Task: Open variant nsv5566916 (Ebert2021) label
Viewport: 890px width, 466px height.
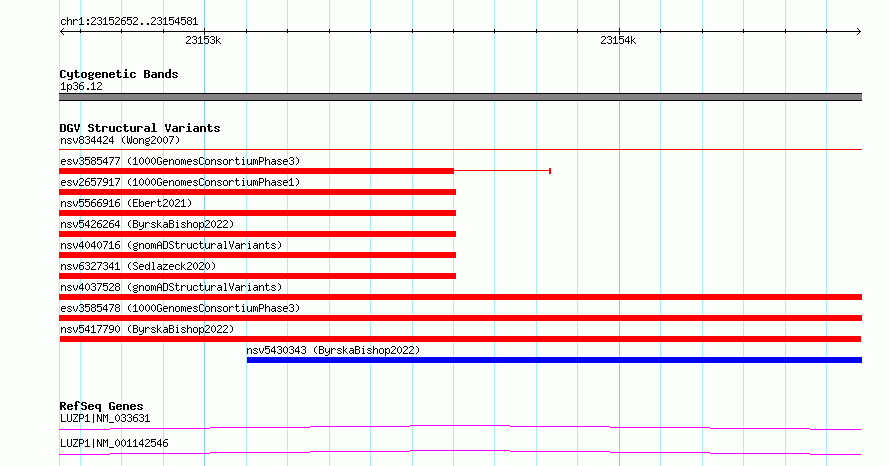Action: [x=126, y=203]
